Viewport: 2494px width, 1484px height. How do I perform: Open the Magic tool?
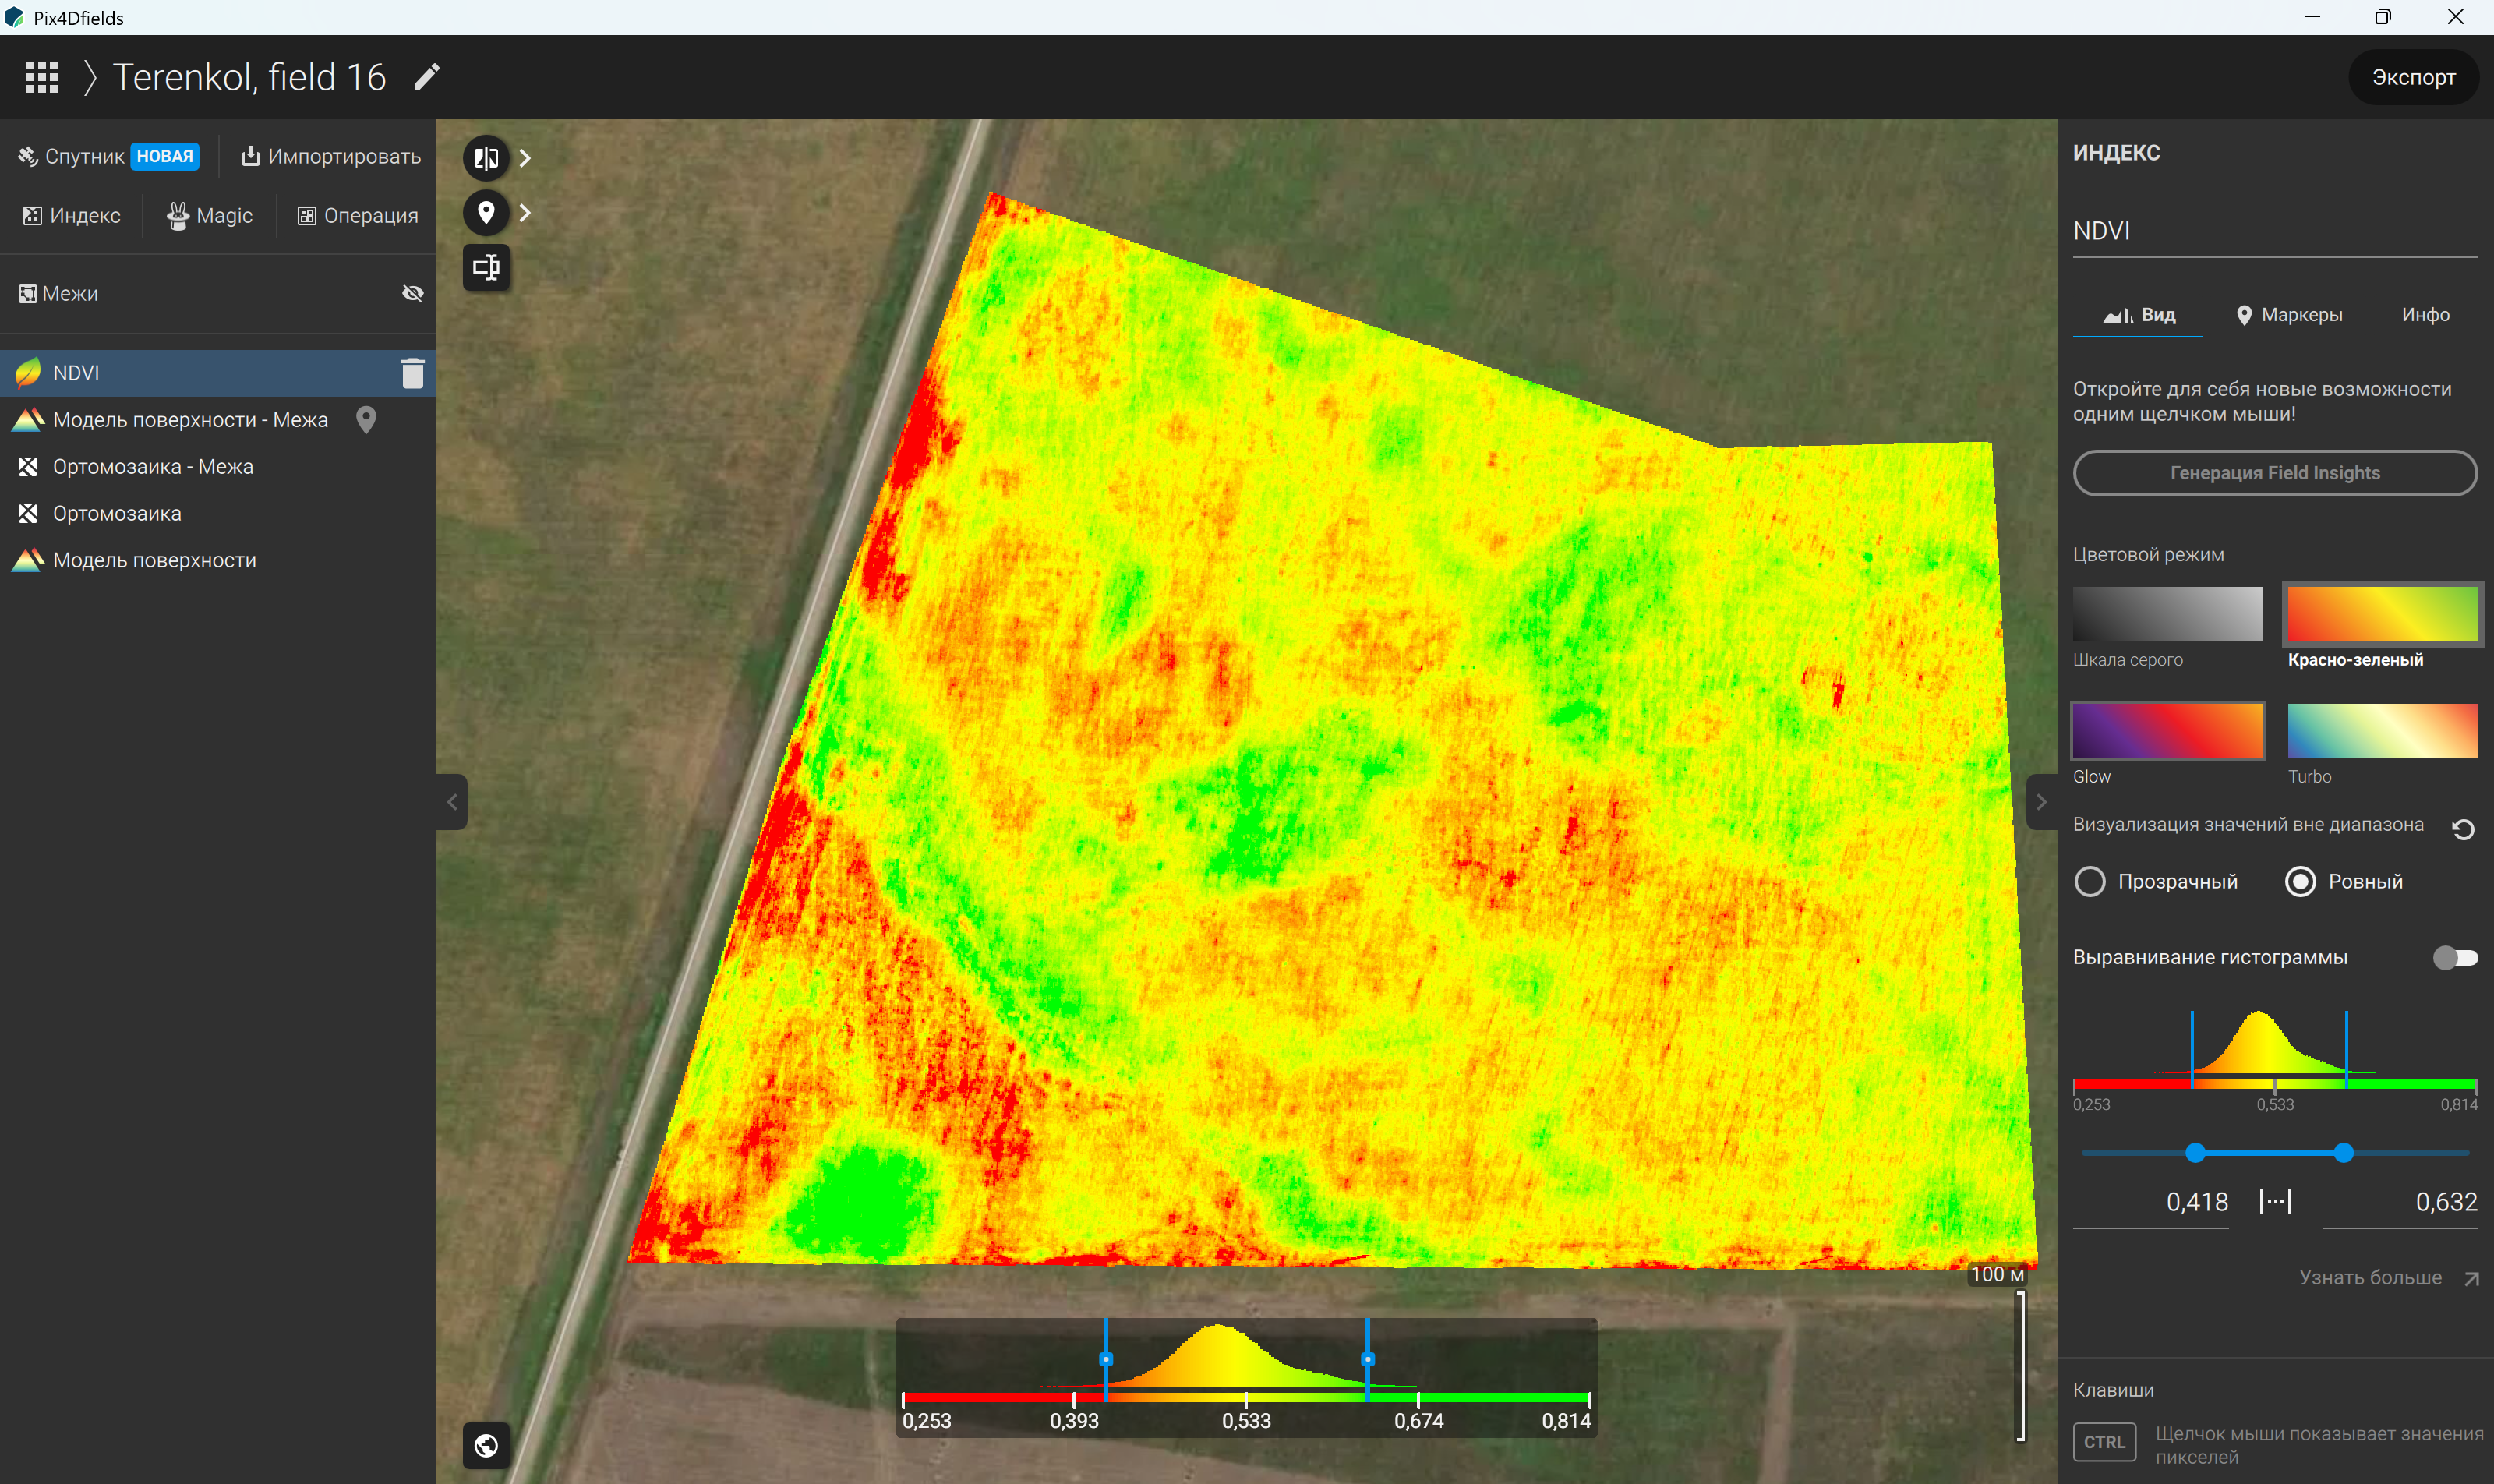point(210,215)
